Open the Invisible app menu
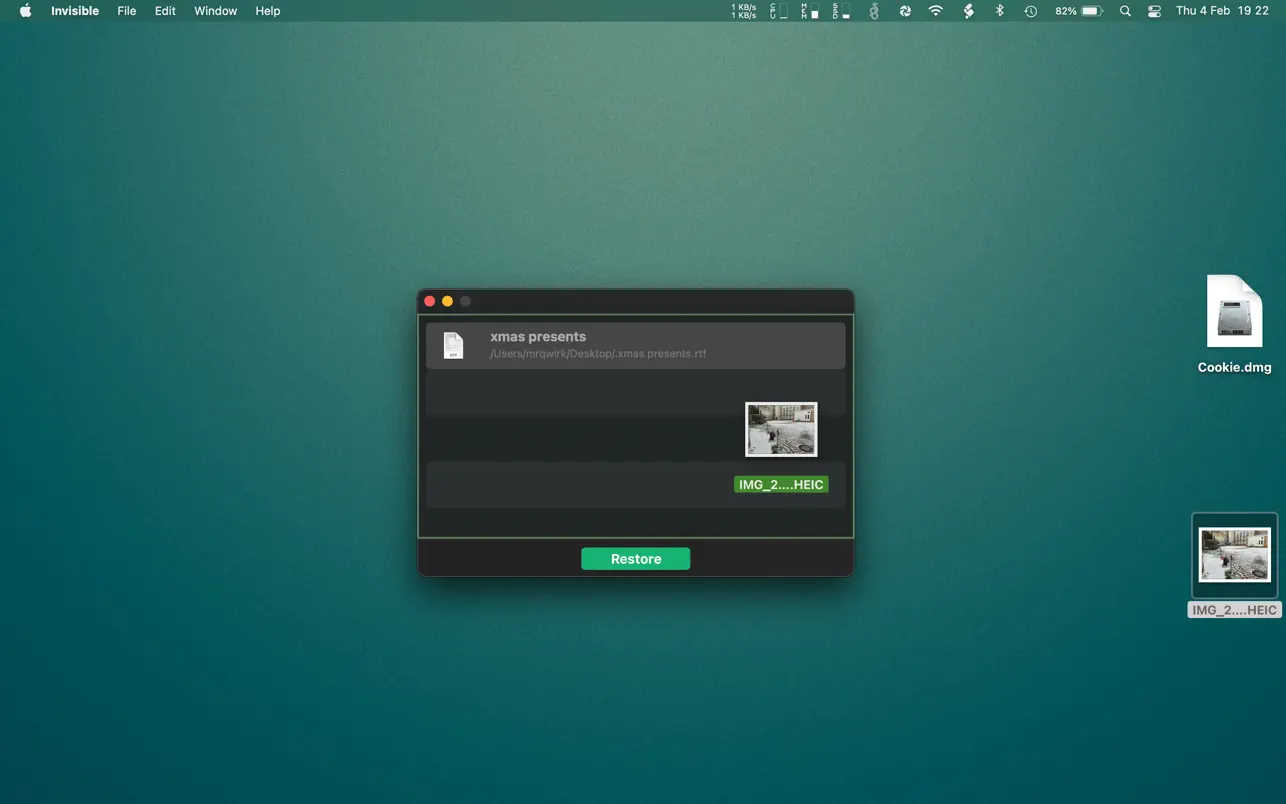This screenshot has width=1286, height=804. 75,11
